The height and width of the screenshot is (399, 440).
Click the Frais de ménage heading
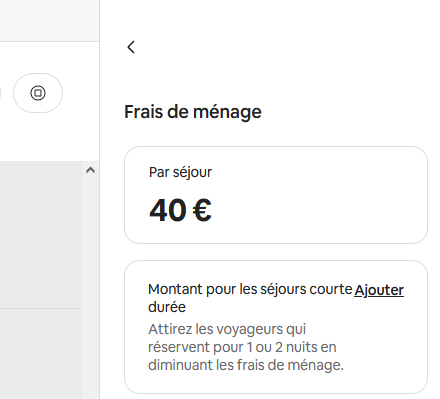pos(193,112)
